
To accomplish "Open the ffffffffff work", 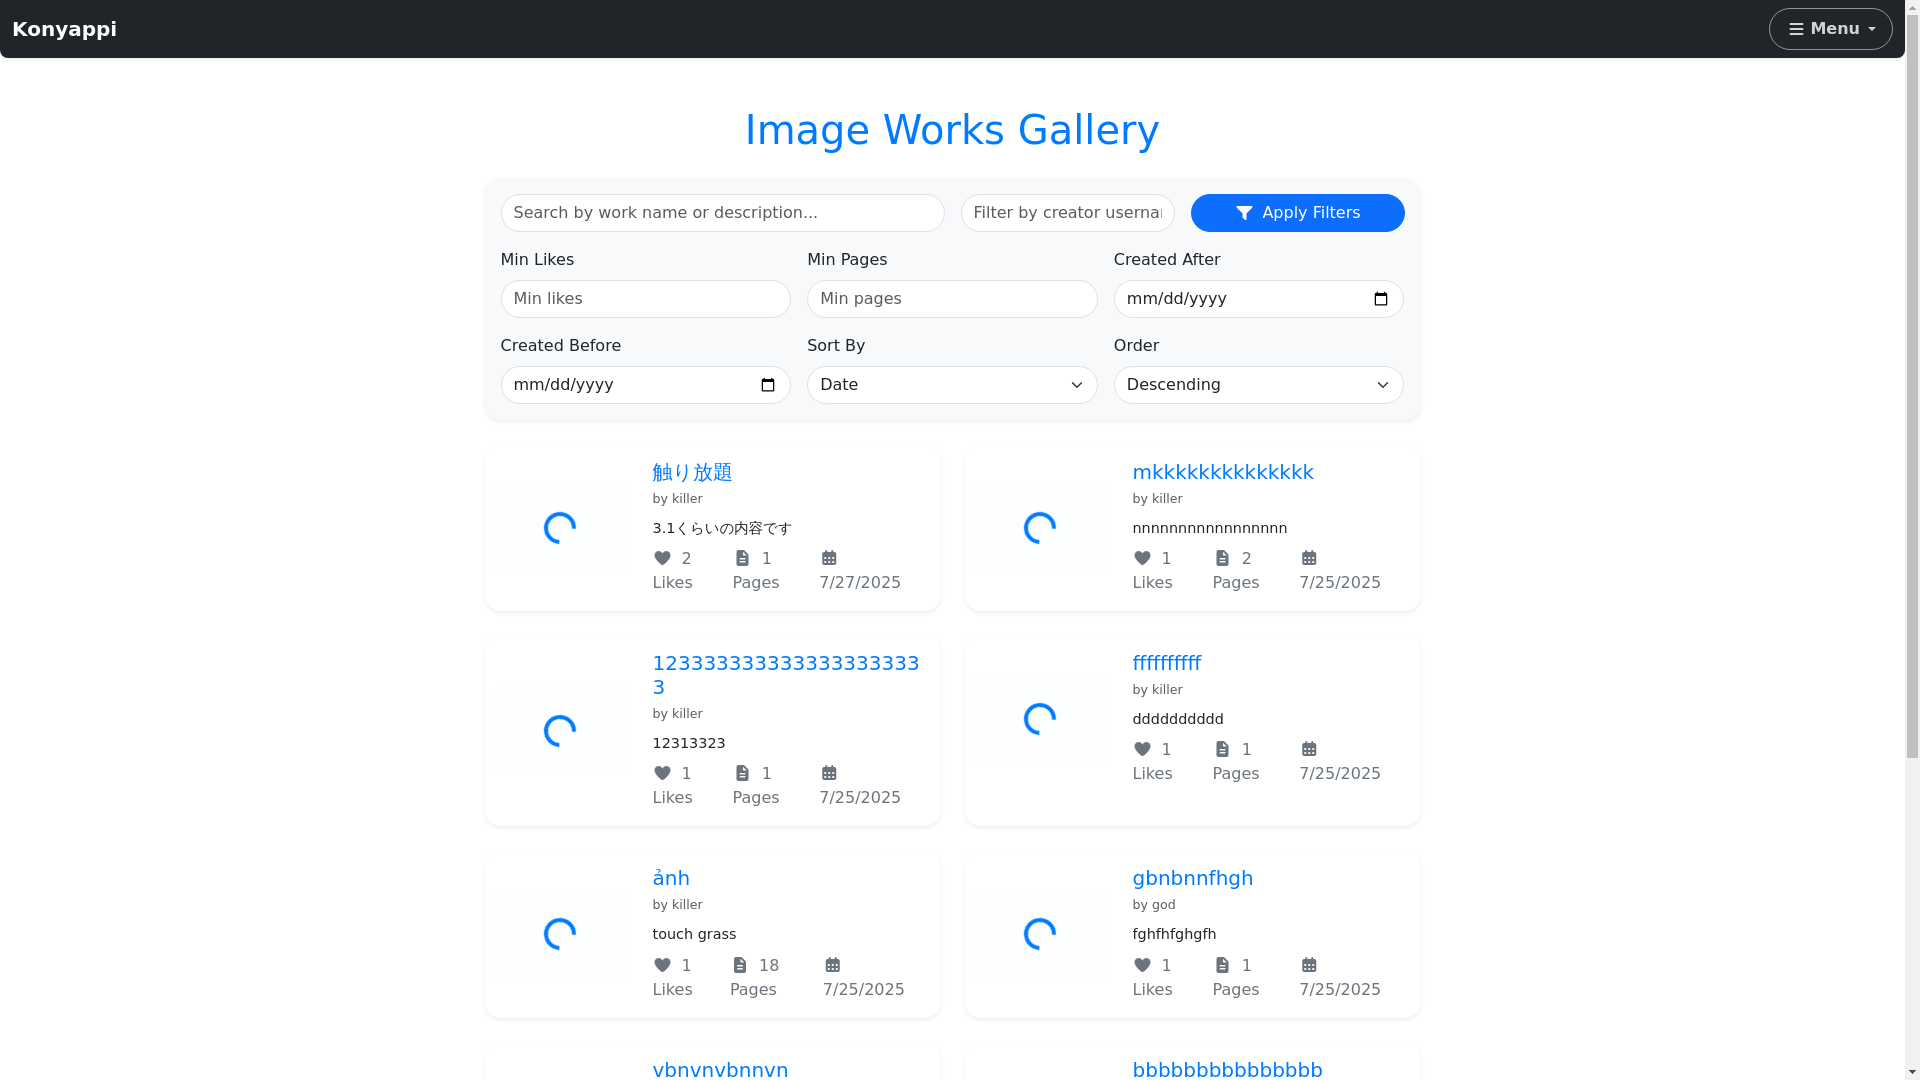I will [1167, 663].
